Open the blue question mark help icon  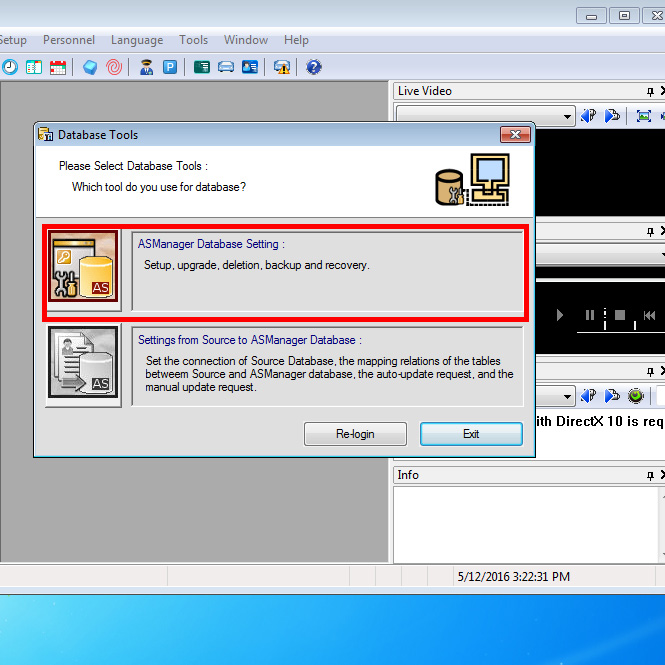pyautogui.click(x=314, y=67)
